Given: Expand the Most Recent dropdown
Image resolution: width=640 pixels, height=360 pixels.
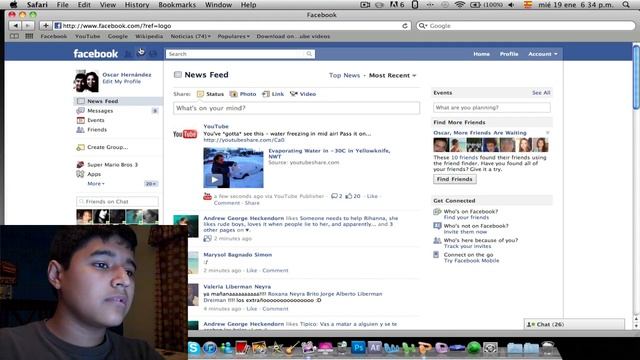Looking at the screenshot, I should [x=392, y=76].
